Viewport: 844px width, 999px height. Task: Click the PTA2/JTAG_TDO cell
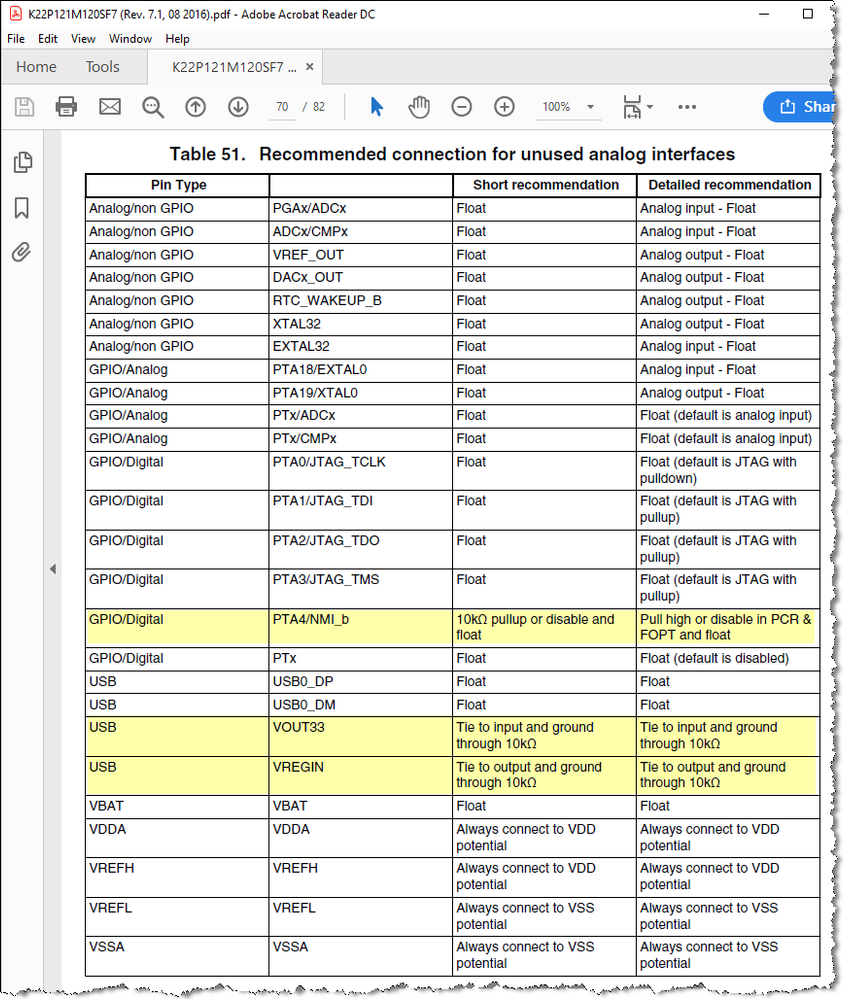point(361,549)
